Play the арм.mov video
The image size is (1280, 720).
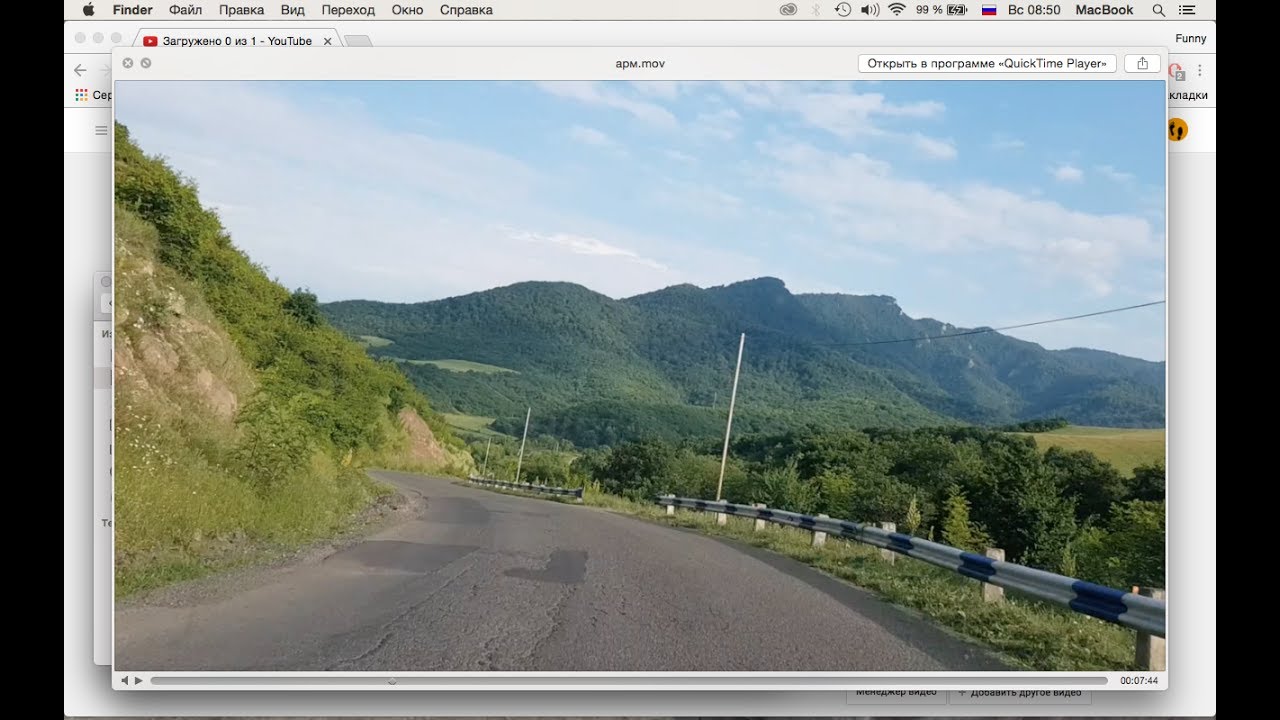click(x=139, y=681)
